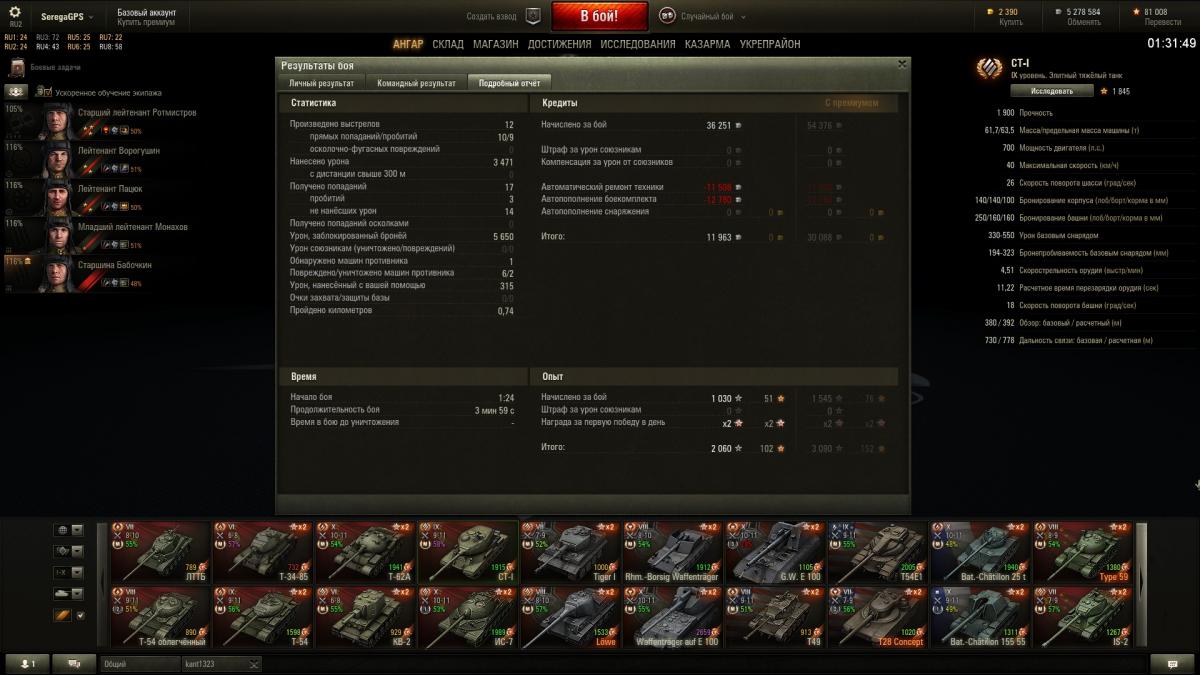Open contacts list button showing 1
The width and height of the screenshot is (1200, 675).
click(x=28, y=663)
